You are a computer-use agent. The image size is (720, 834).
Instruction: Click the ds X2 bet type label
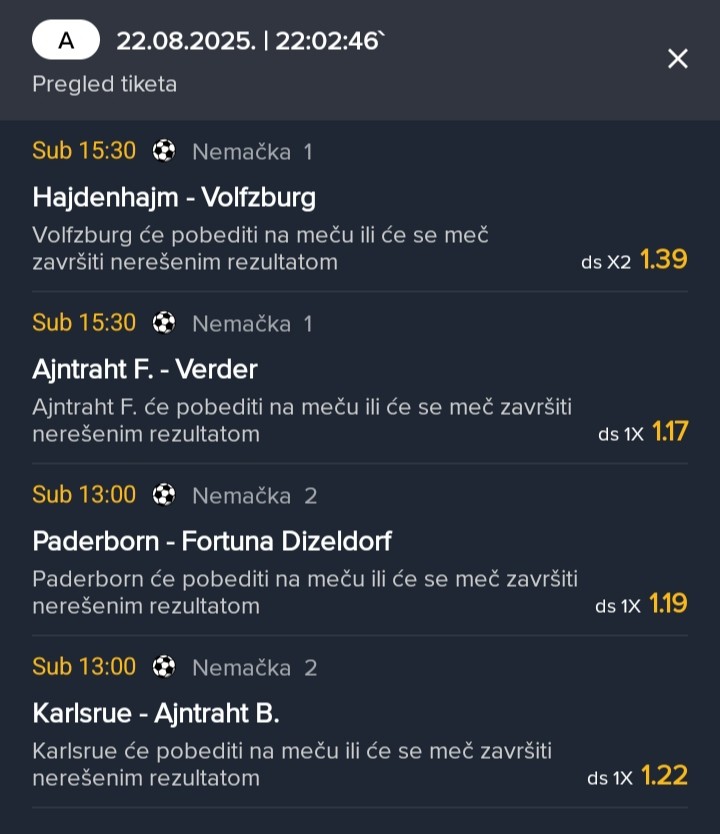pos(606,262)
